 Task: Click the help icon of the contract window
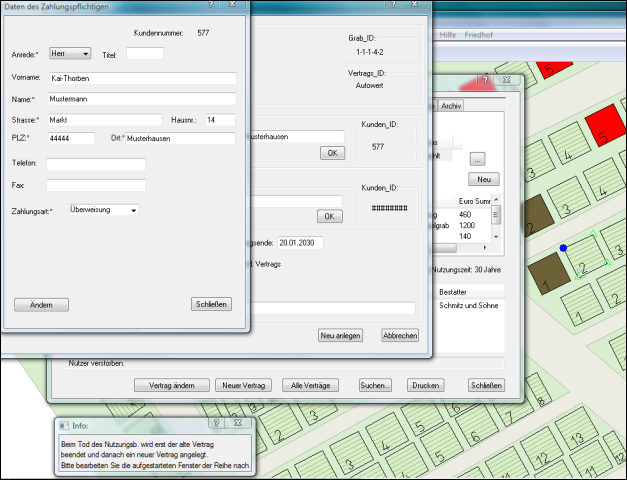pos(393,4)
